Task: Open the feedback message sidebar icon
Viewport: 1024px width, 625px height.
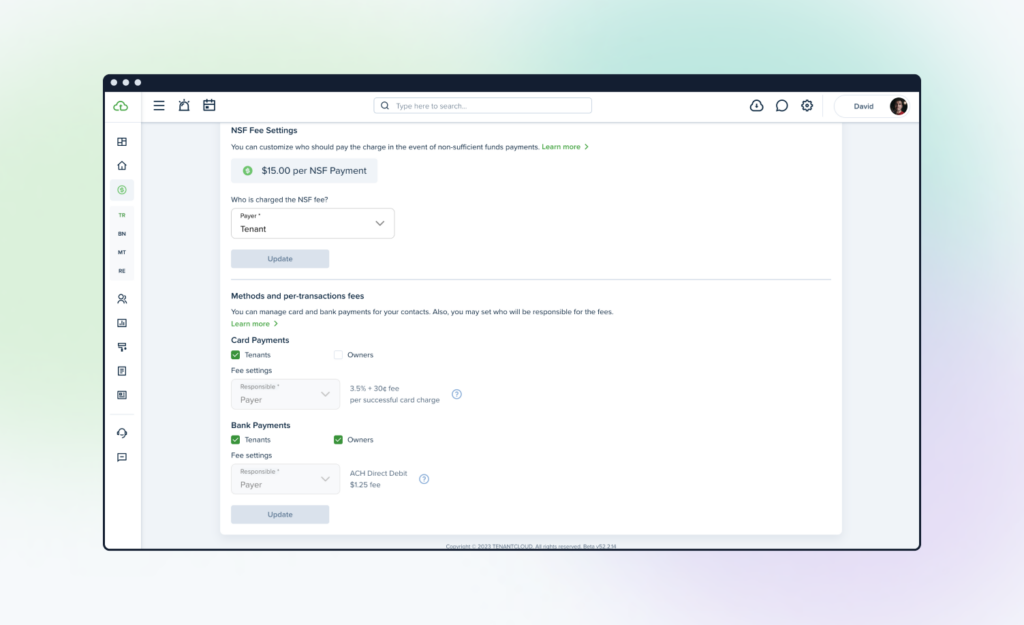Action: click(x=122, y=457)
